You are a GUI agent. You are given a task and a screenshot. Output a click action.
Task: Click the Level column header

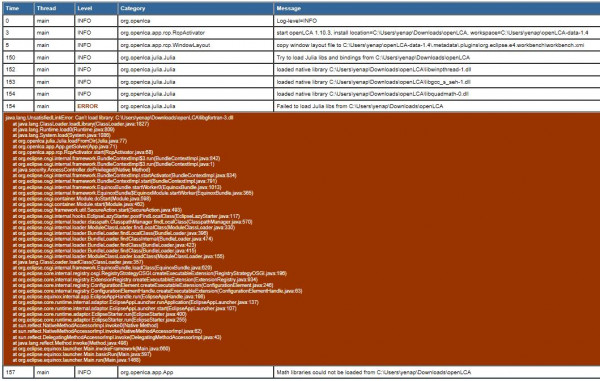(x=96, y=8)
